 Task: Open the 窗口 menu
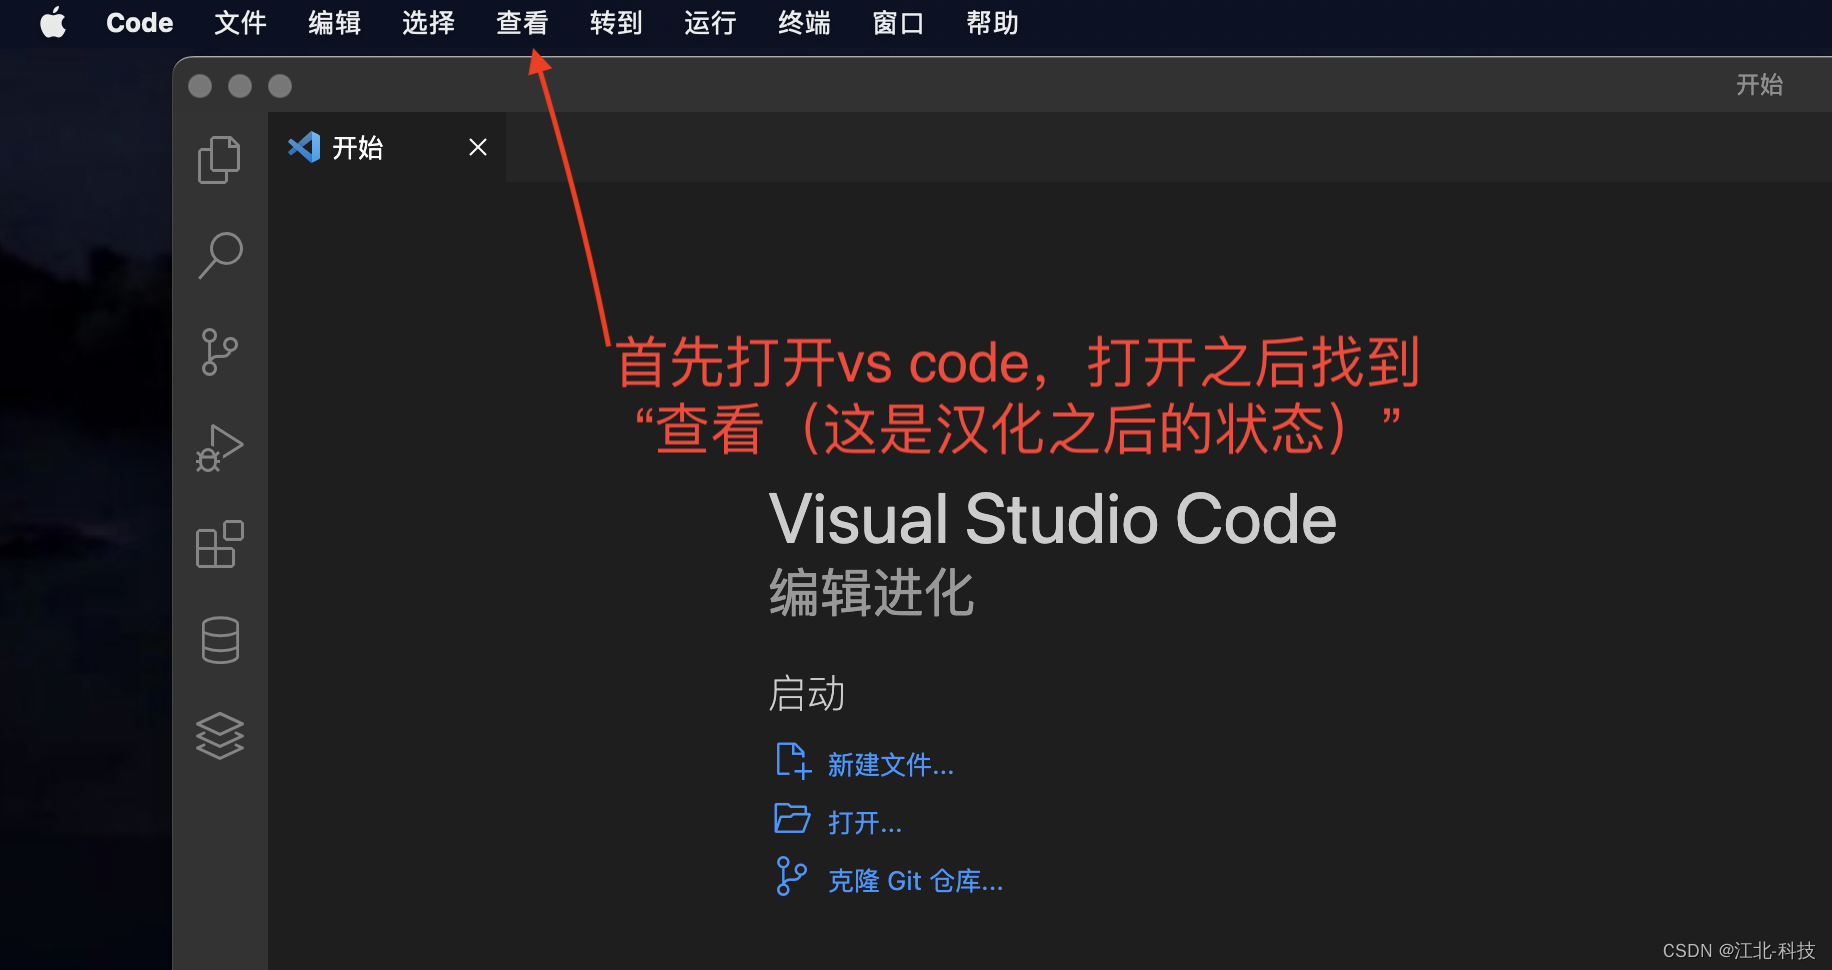coord(898,22)
